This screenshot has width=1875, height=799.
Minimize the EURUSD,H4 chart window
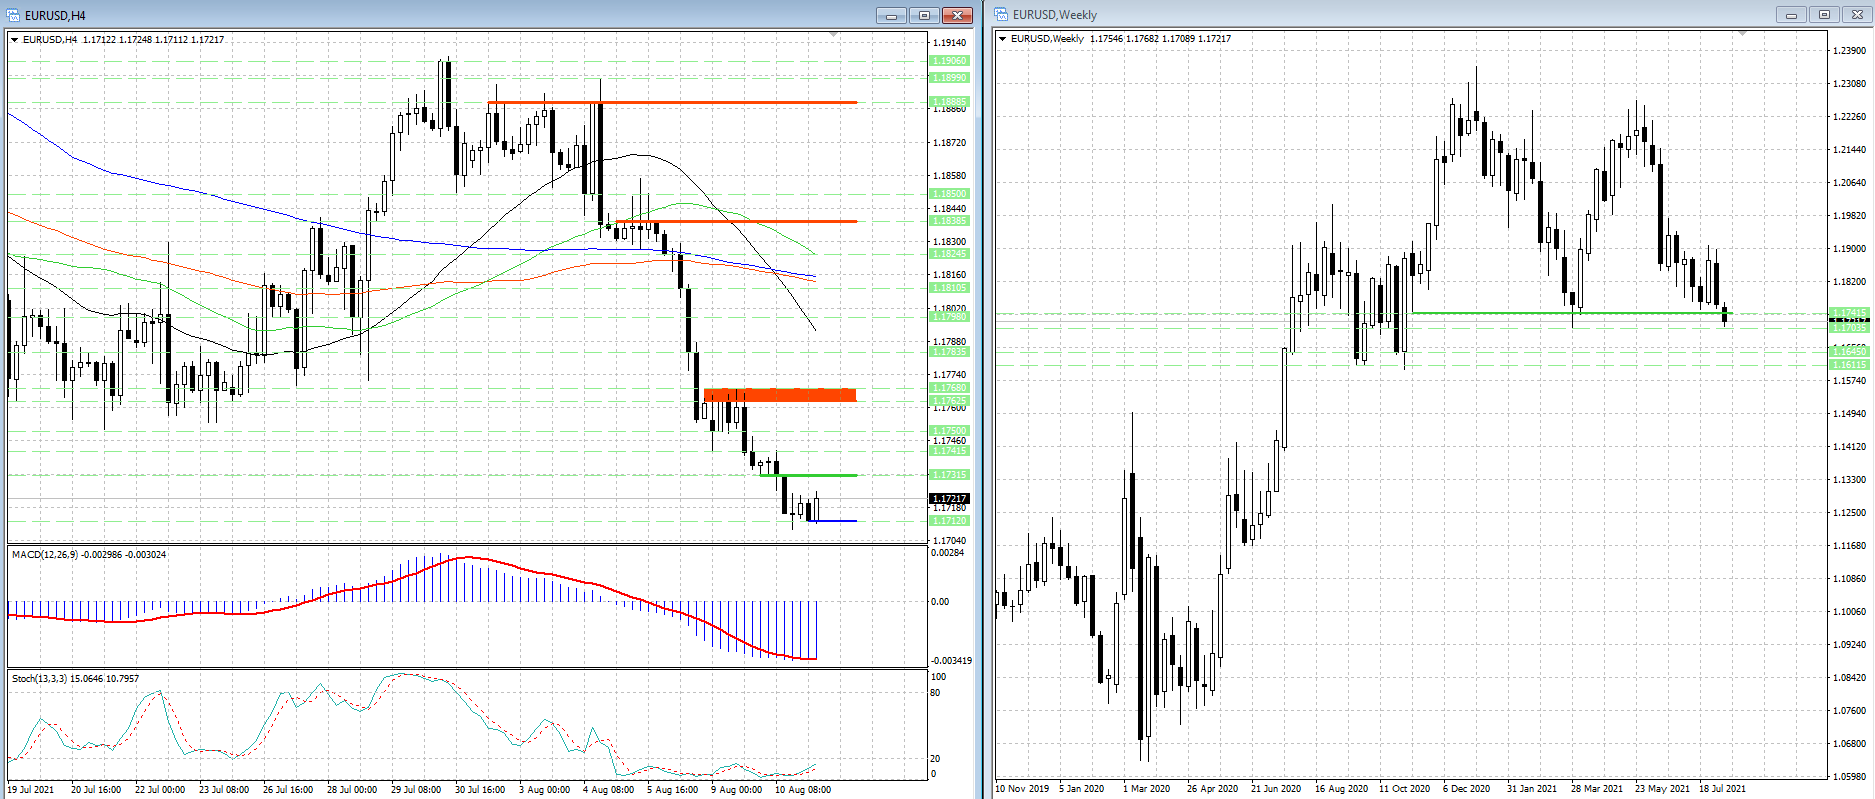tap(891, 15)
